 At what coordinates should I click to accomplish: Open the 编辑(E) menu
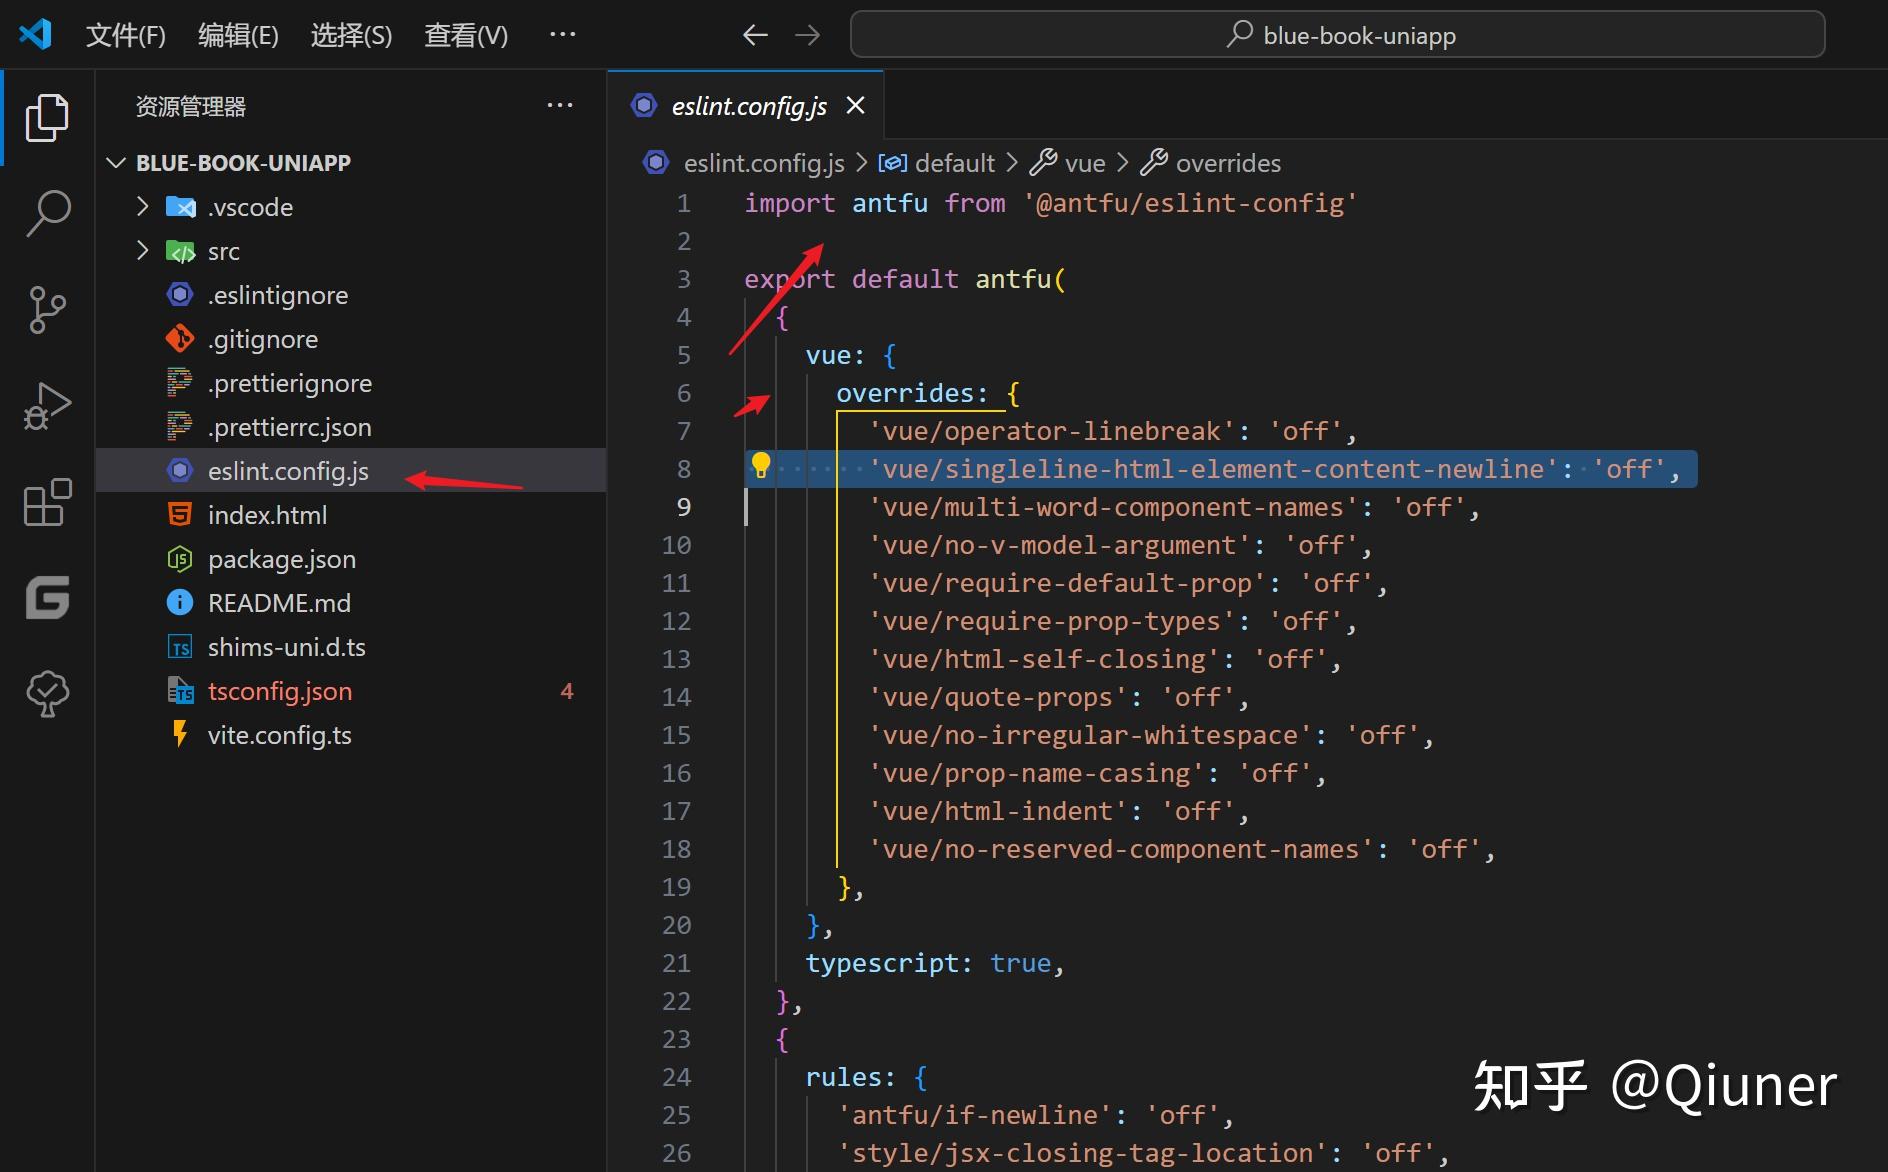point(238,36)
